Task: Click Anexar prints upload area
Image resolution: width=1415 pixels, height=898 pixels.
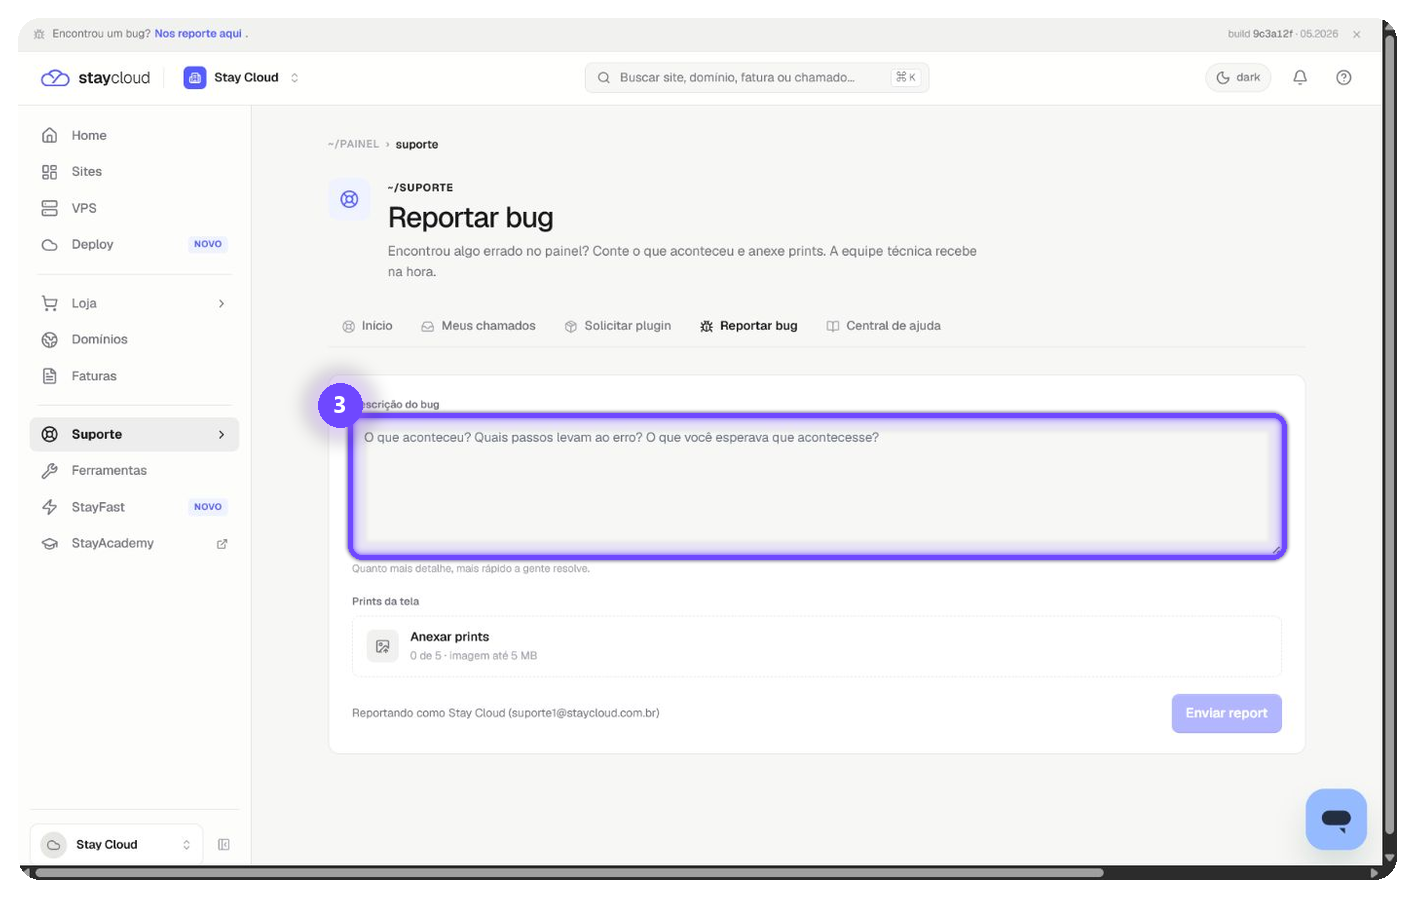Action: (817, 646)
